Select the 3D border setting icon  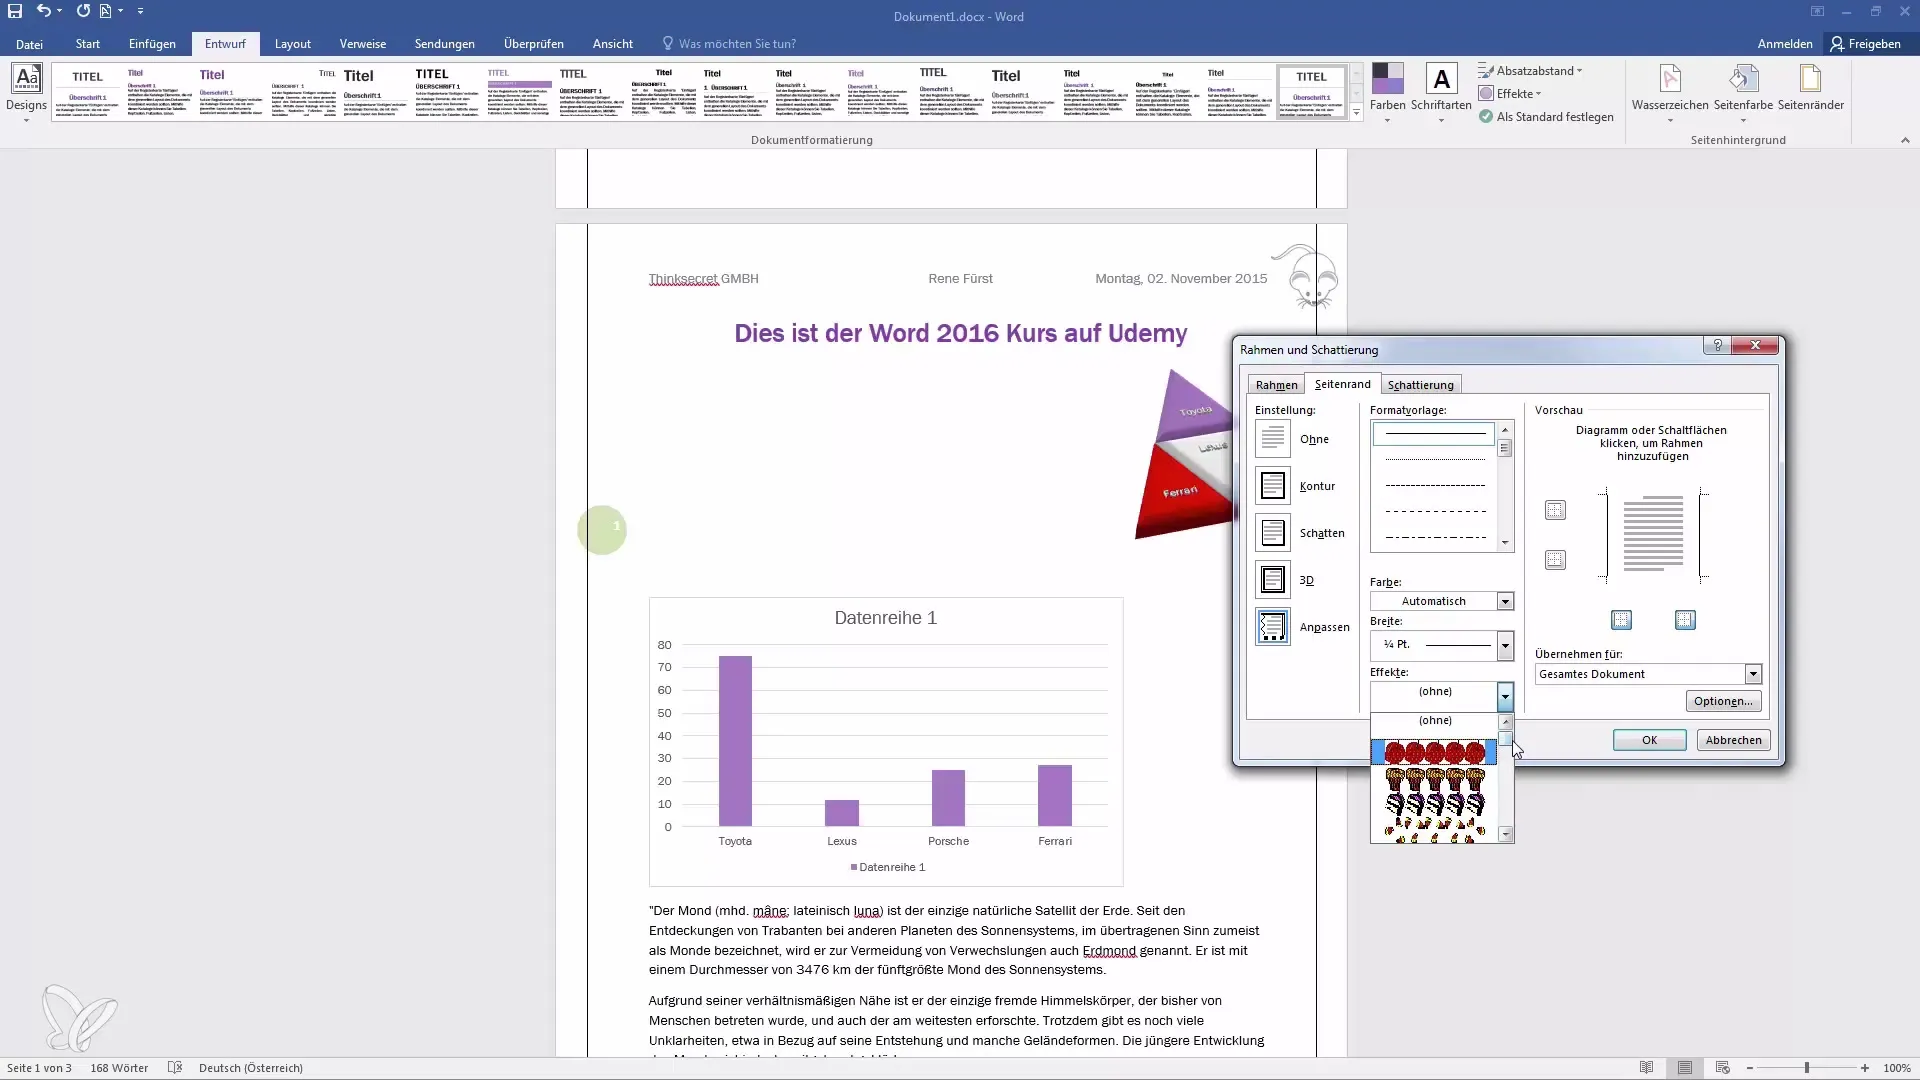1273,580
